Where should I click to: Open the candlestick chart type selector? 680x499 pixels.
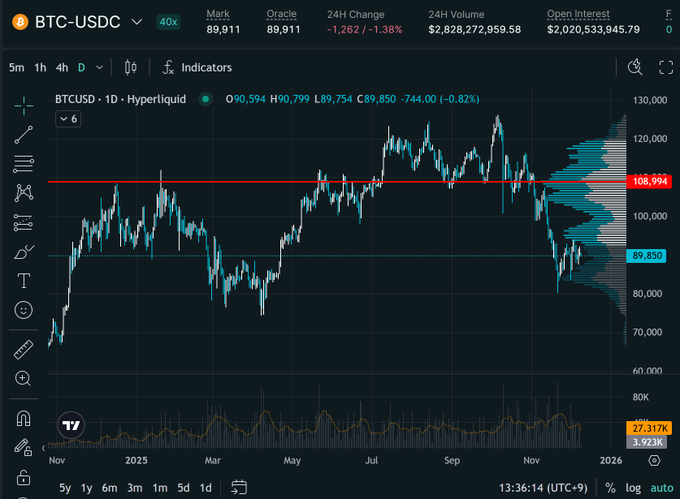pyautogui.click(x=131, y=68)
